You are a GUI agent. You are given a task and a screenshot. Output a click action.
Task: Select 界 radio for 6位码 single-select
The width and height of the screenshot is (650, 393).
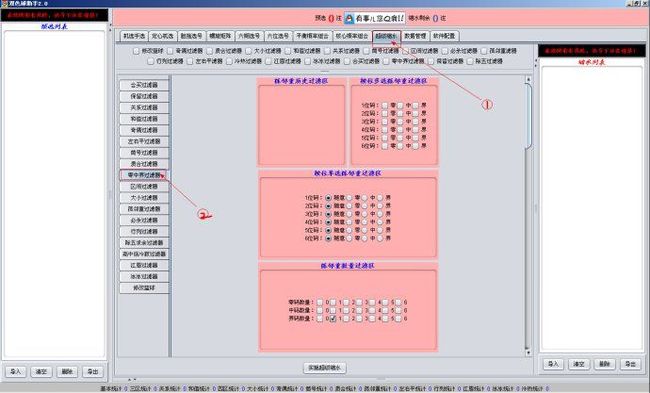point(380,238)
